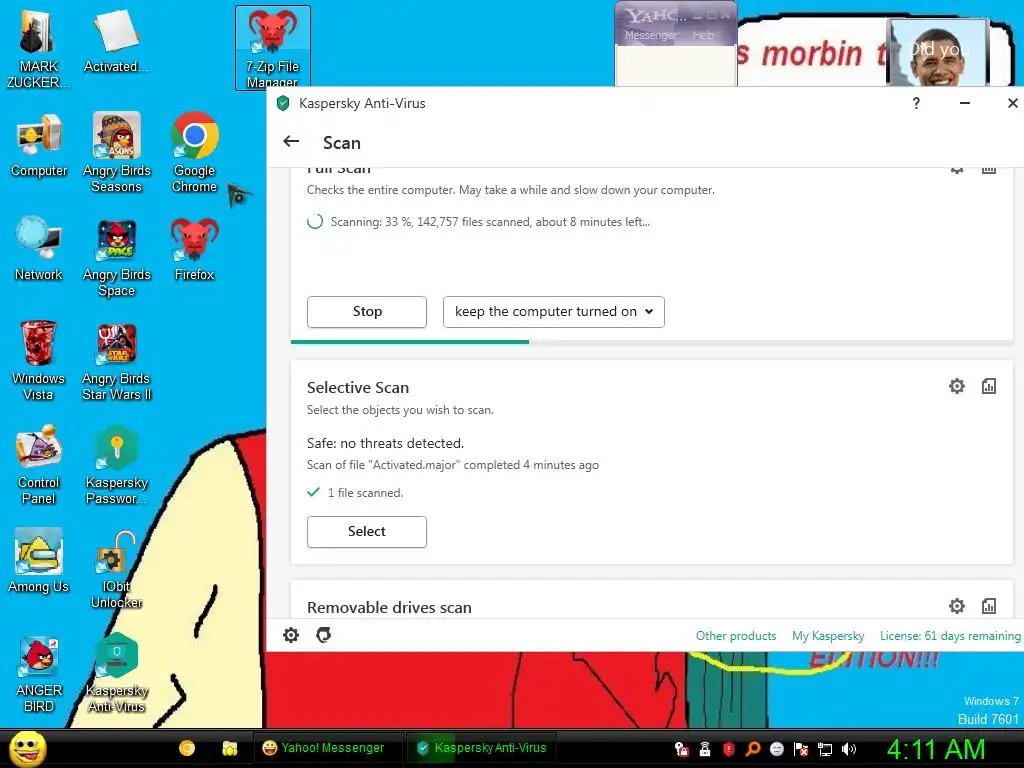This screenshot has width=1024, height=768.
Task: Launch Among Us desktop shortcut
Action: 39,561
